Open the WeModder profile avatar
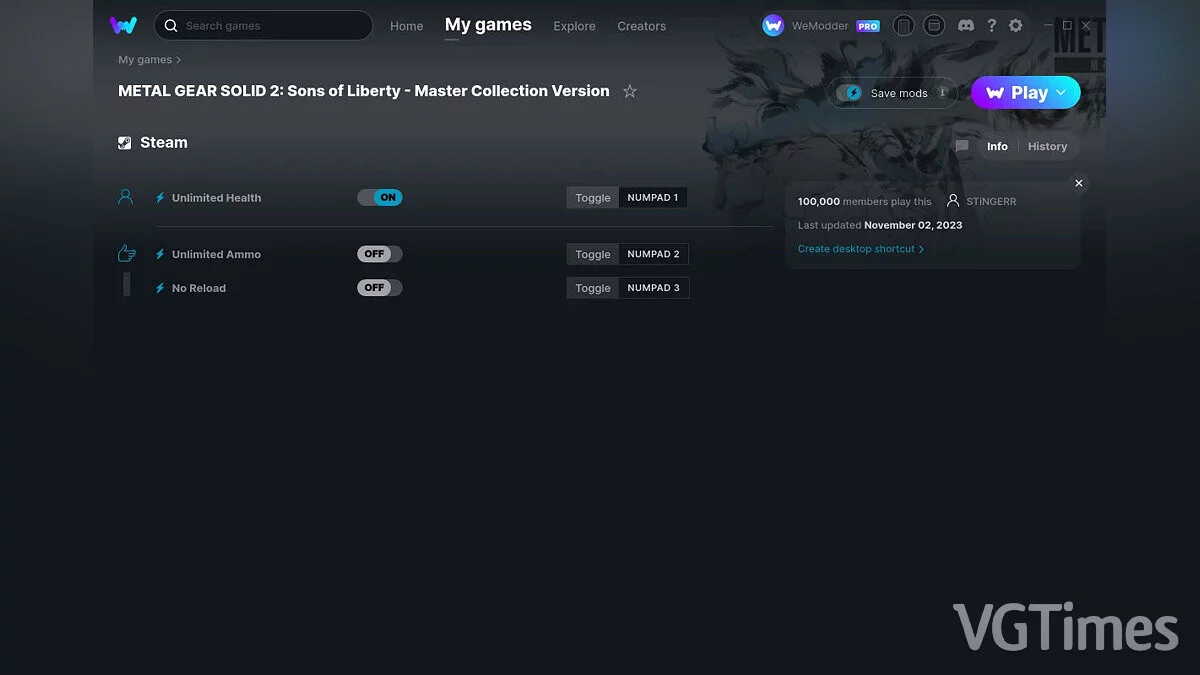The width and height of the screenshot is (1200, 675). [773, 26]
